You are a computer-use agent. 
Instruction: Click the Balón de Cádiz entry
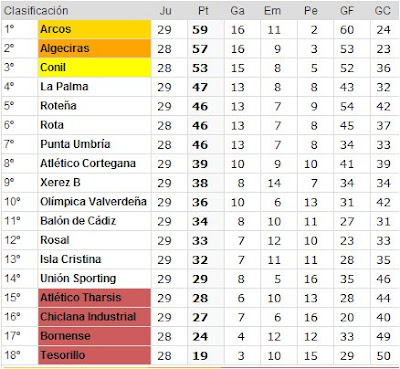(78, 221)
